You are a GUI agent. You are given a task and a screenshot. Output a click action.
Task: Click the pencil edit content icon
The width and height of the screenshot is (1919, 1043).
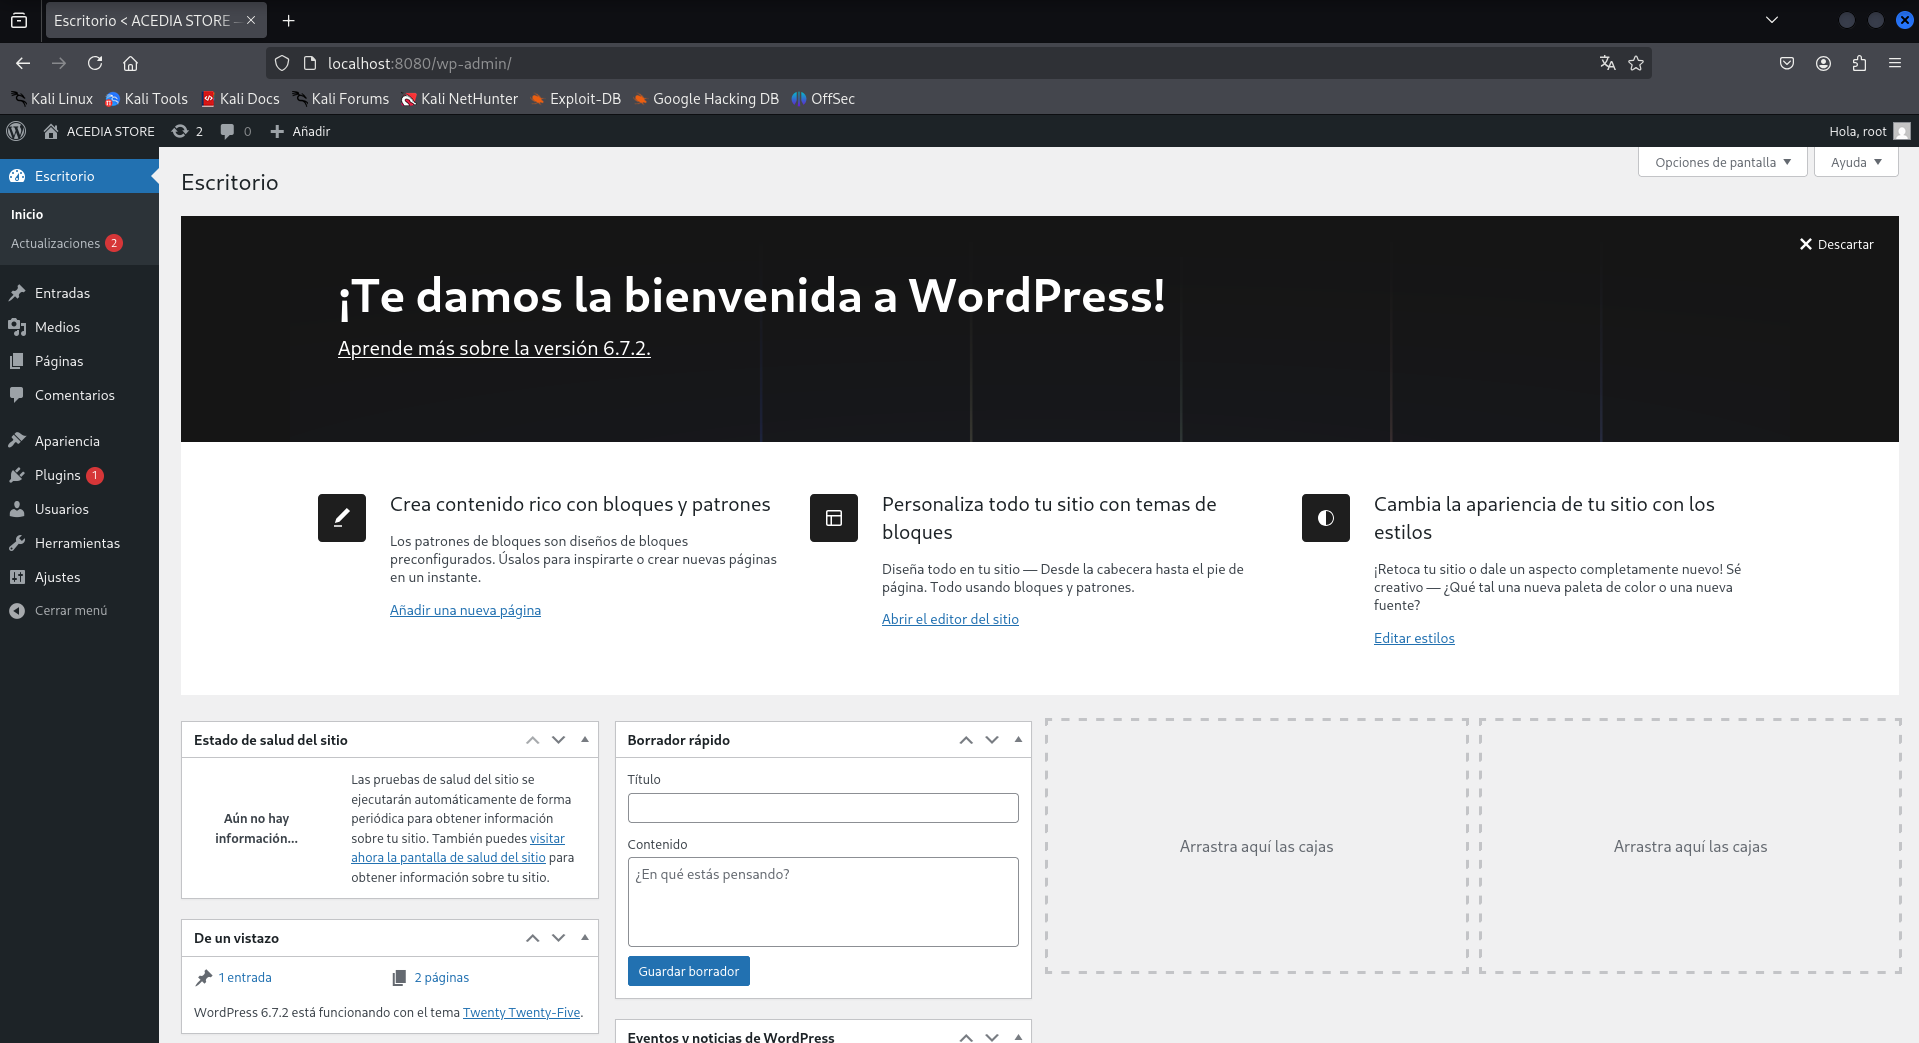(x=342, y=518)
